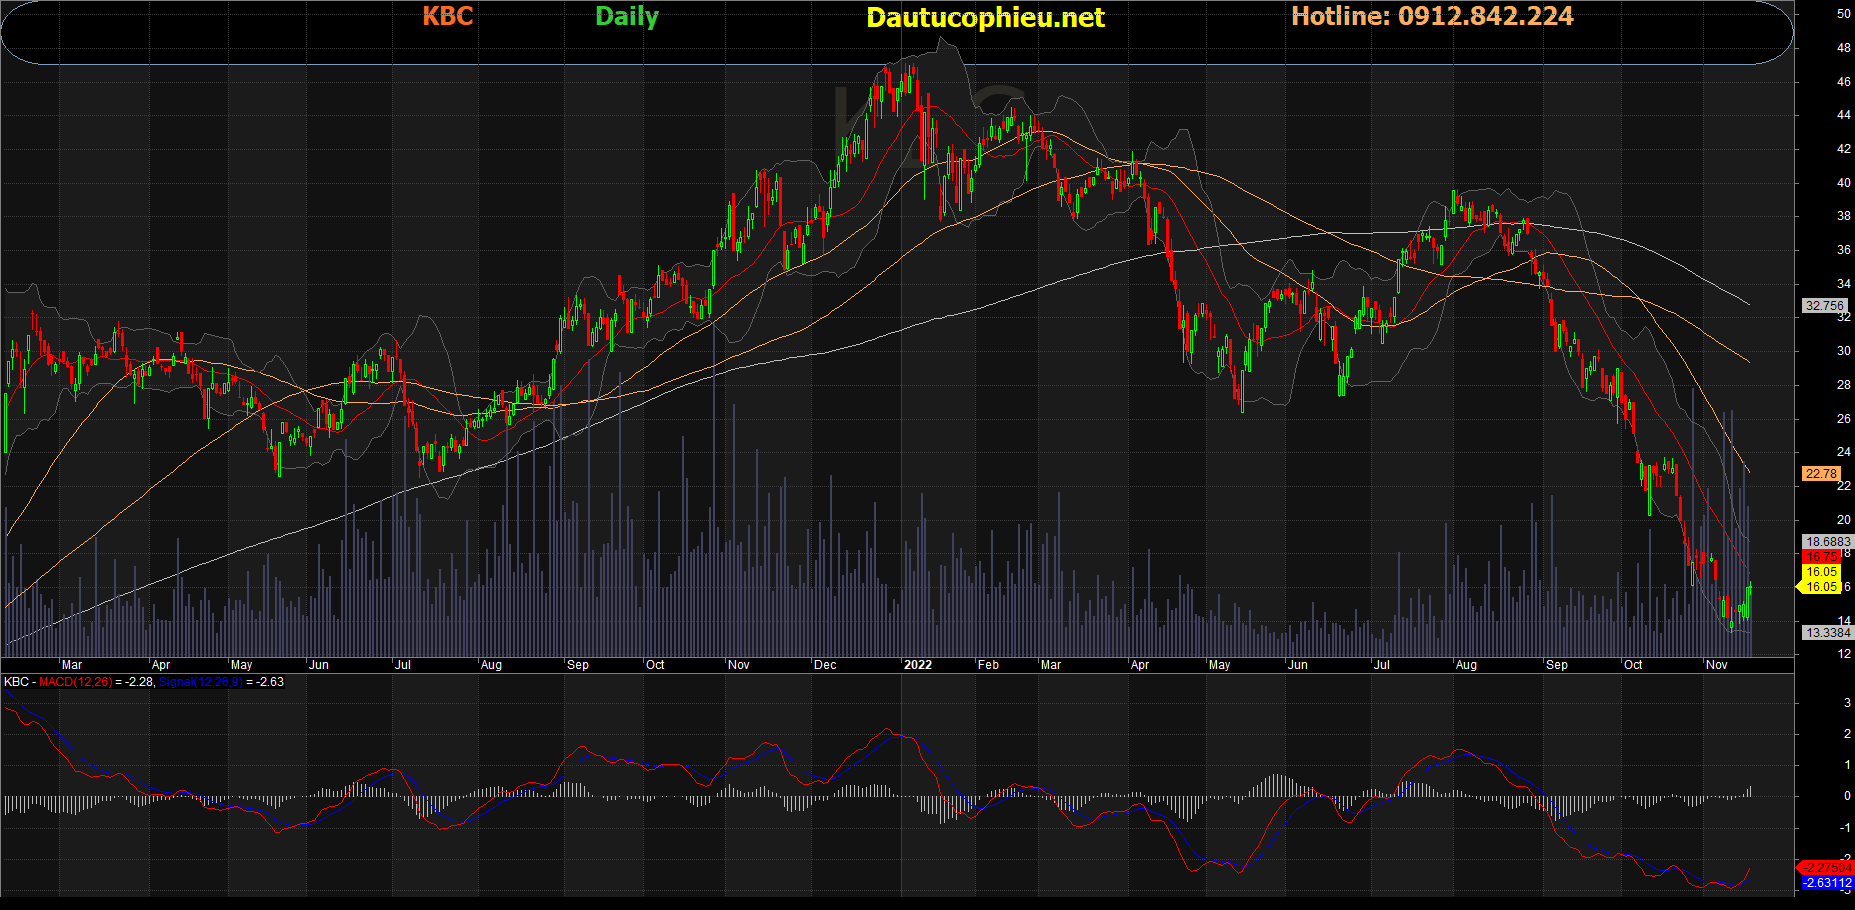Click the Hotline 0912.842.224 phone number
Image resolution: width=1855 pixels, height=910 pixels.
click(1431, 16)
